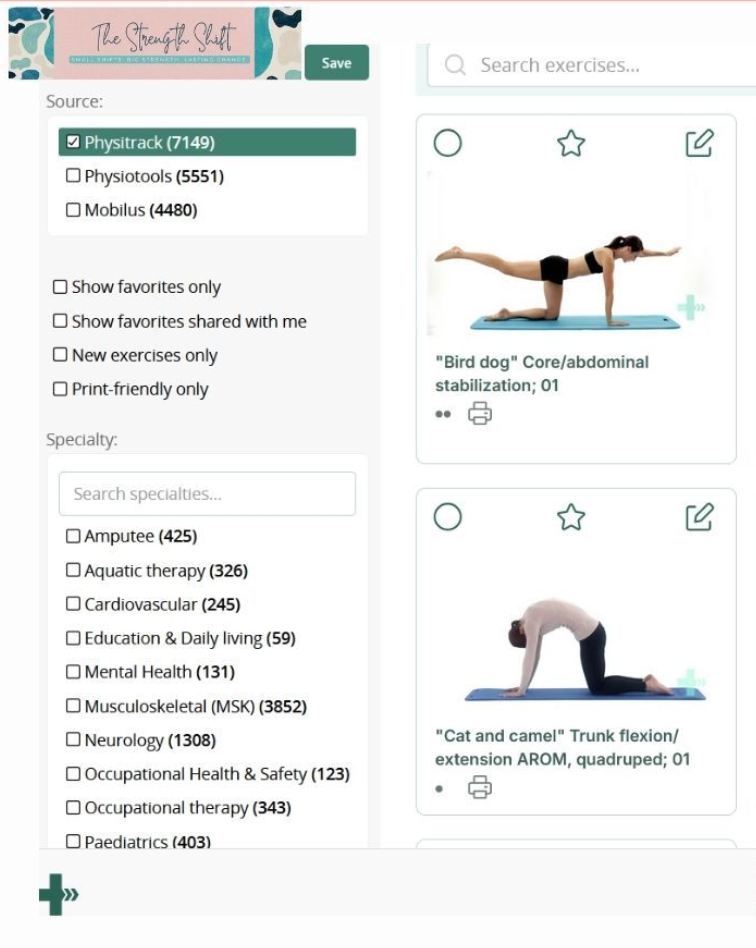Viewport: 756px width, 948px height.
Task: Click The Strength Shift logo banner
Action: click(x=155, y=43)
